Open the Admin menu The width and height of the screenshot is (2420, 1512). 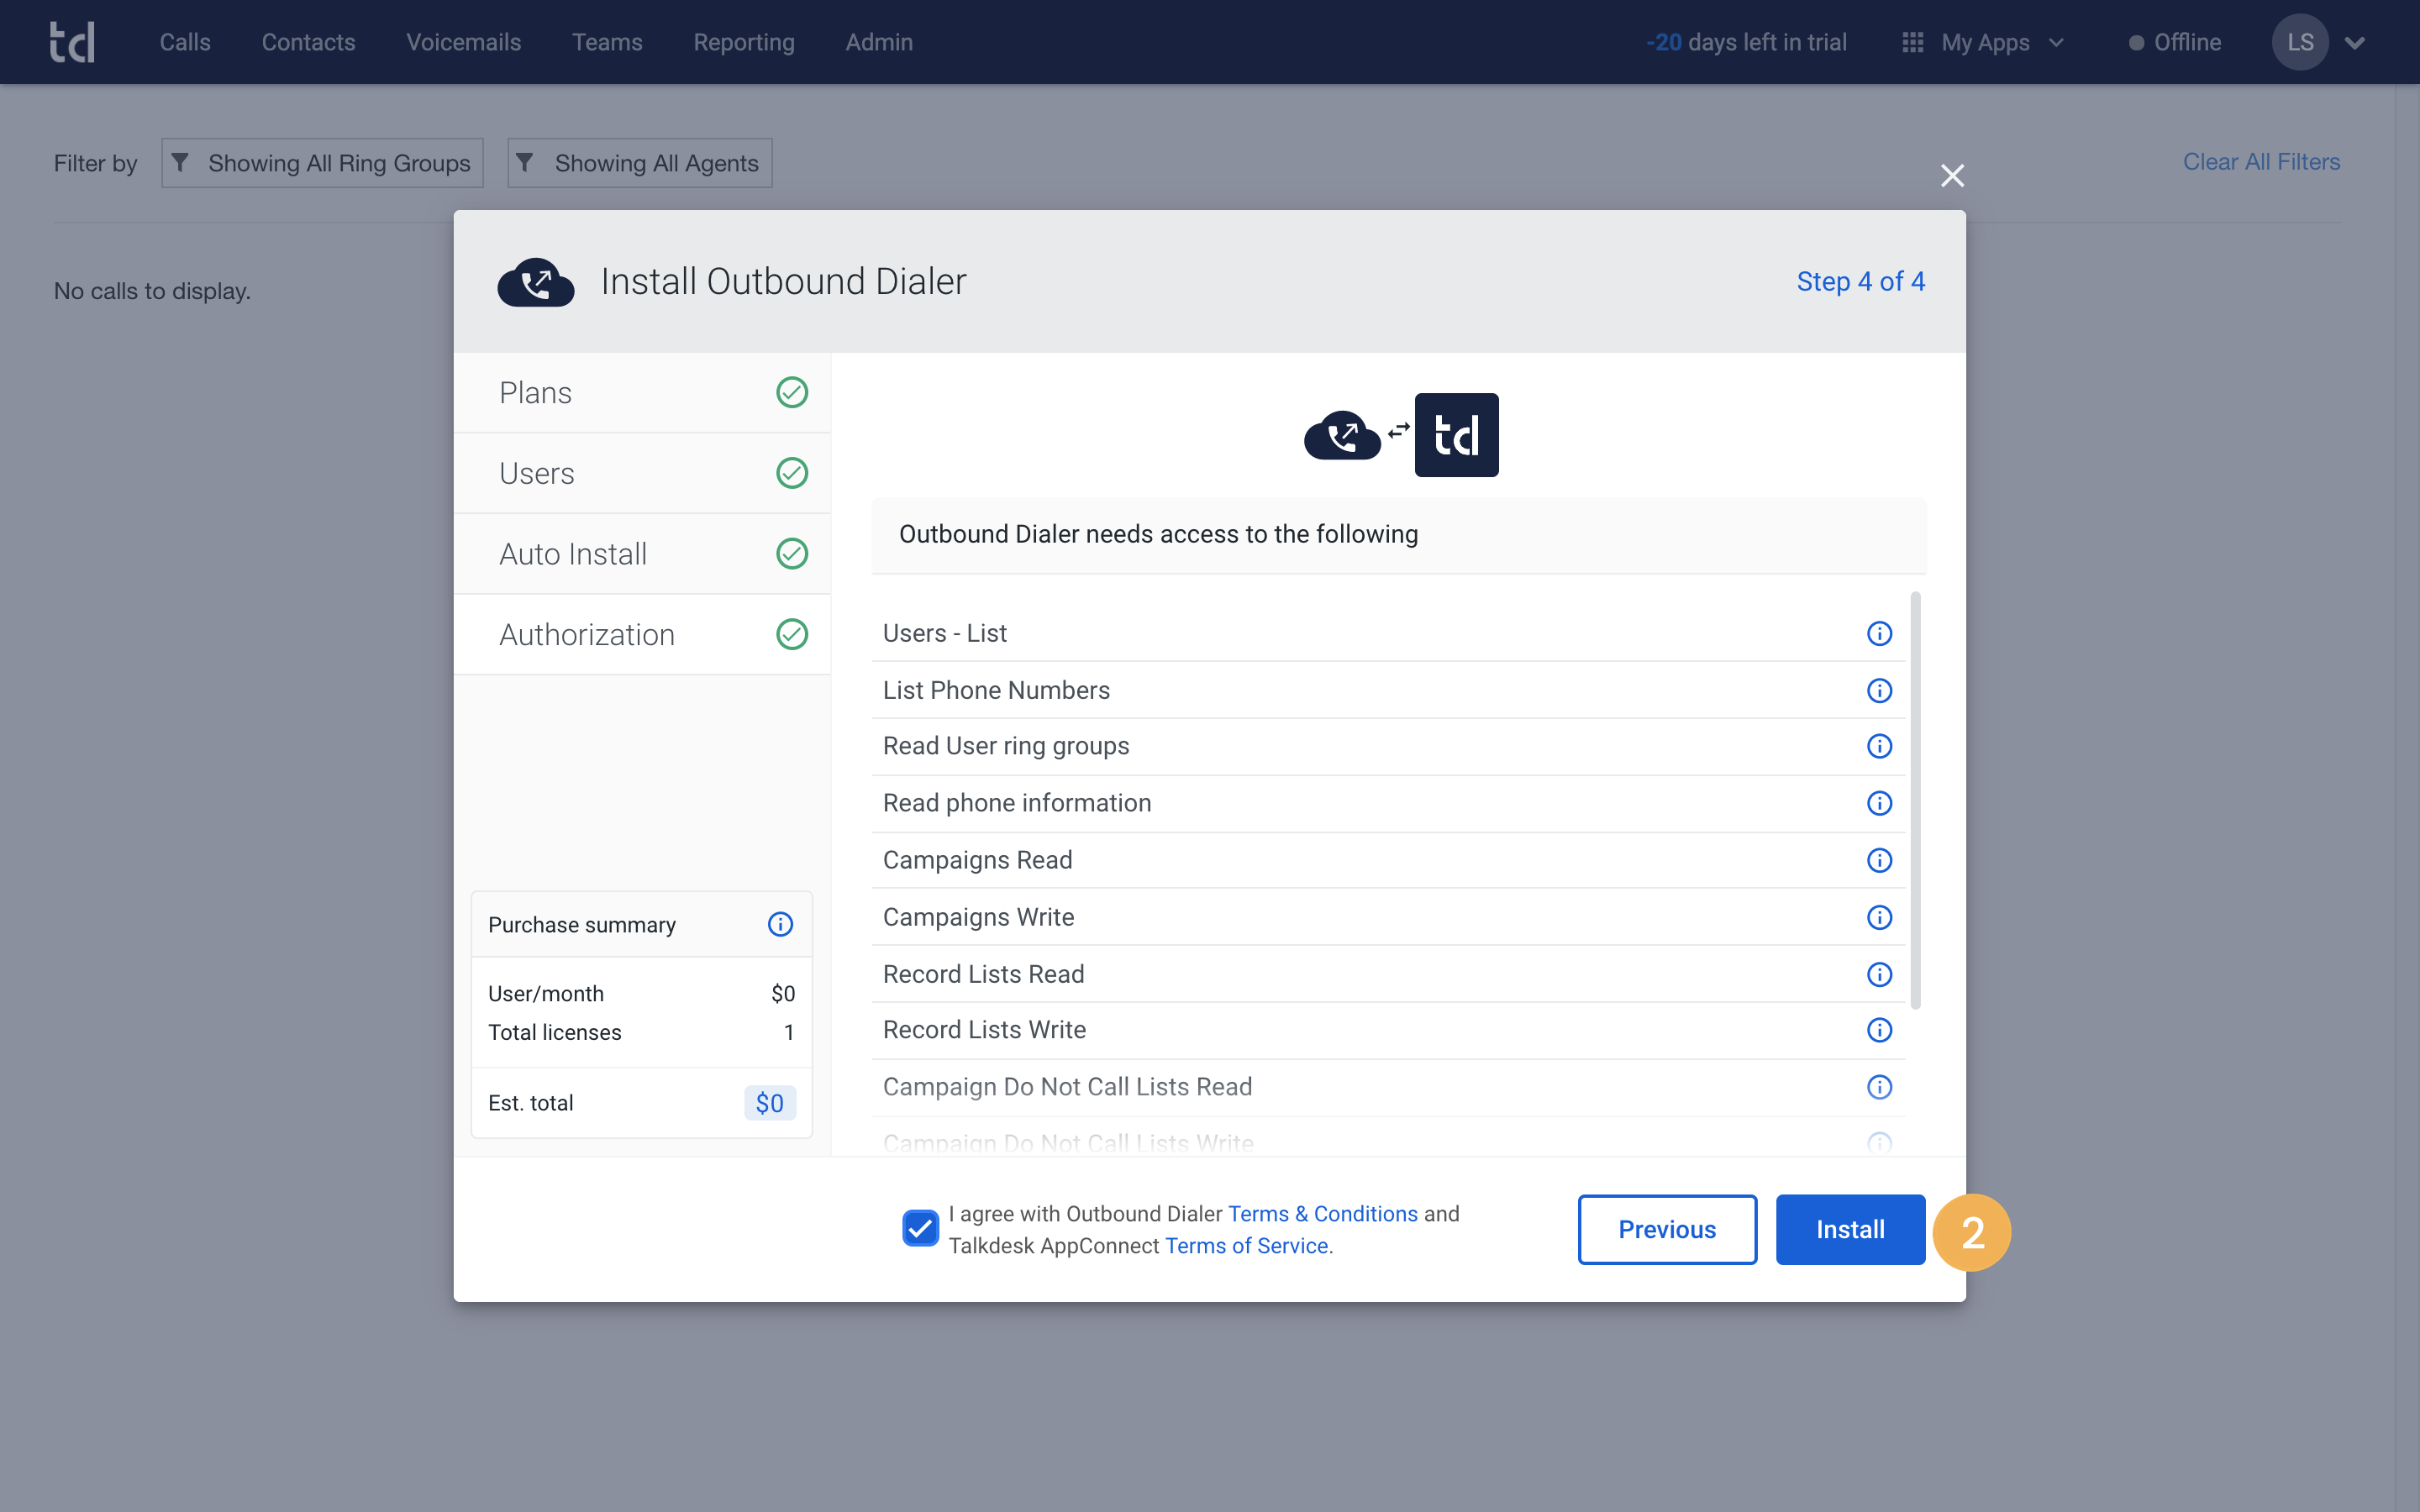[x=879, y=42]
